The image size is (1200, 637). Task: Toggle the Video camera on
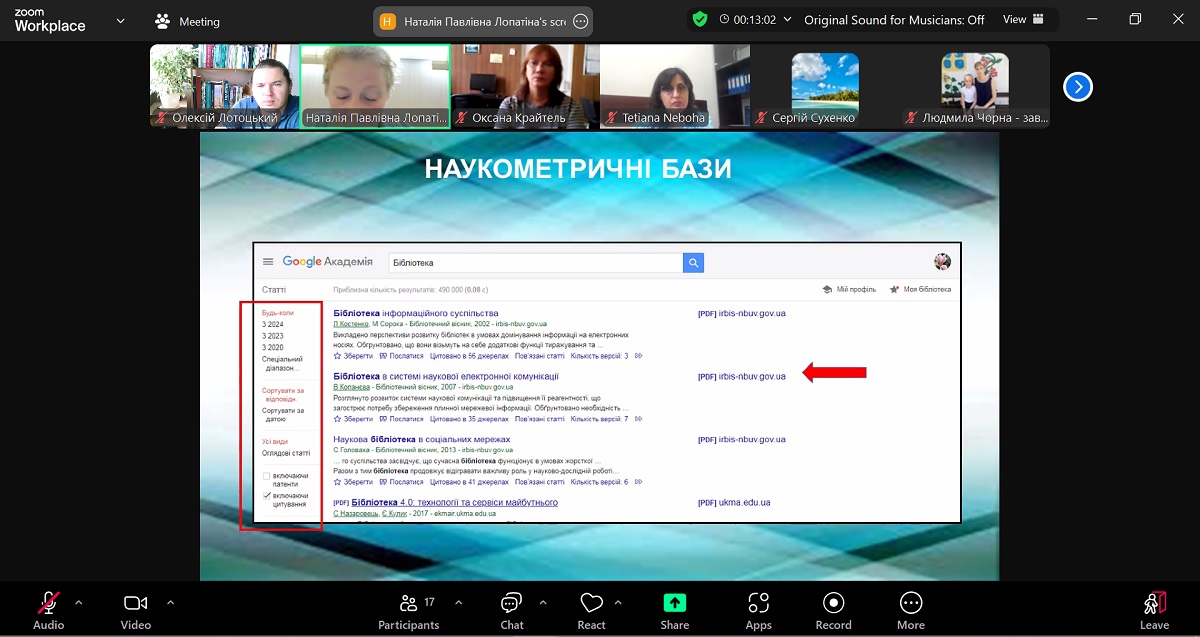click(x=135, y=603)
